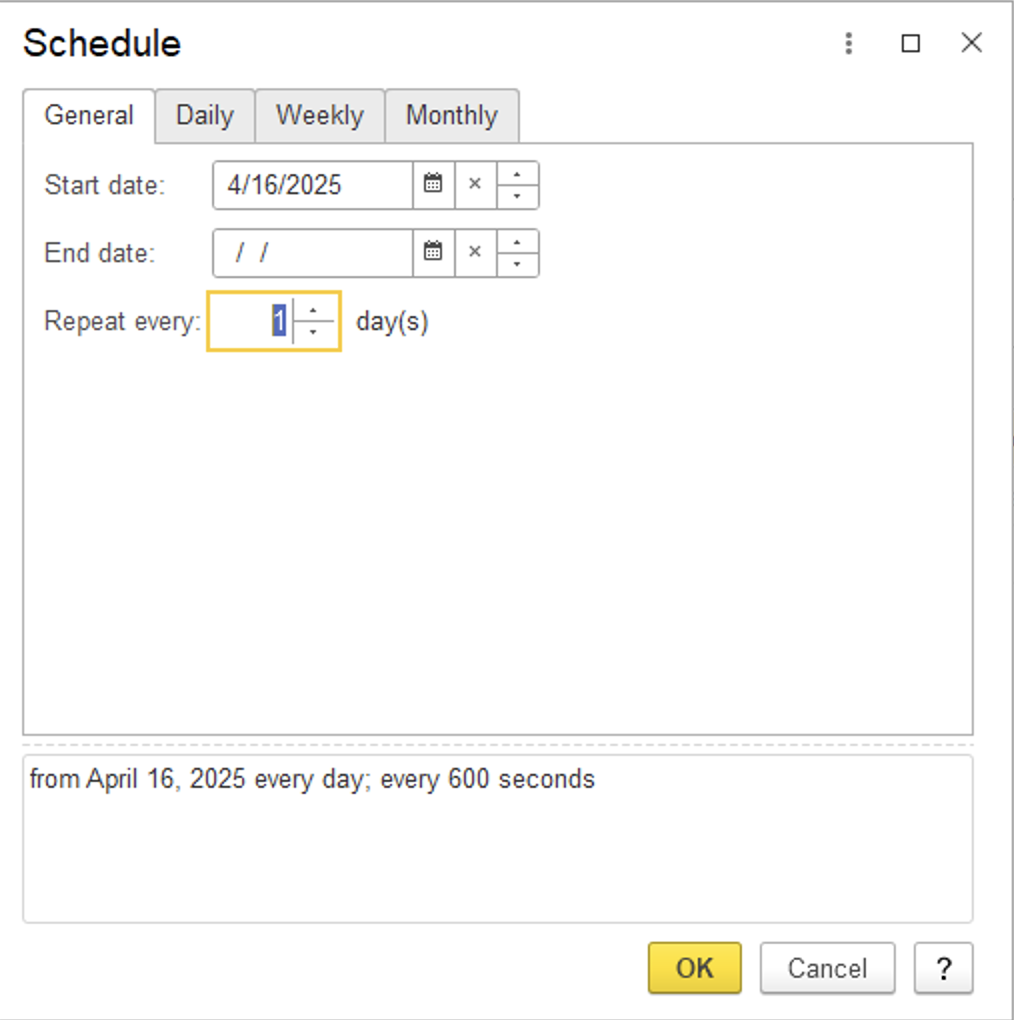Increment the Start date with the up arrow
The width and height of the screenshot is (1014, 1020).
[518, 177]
